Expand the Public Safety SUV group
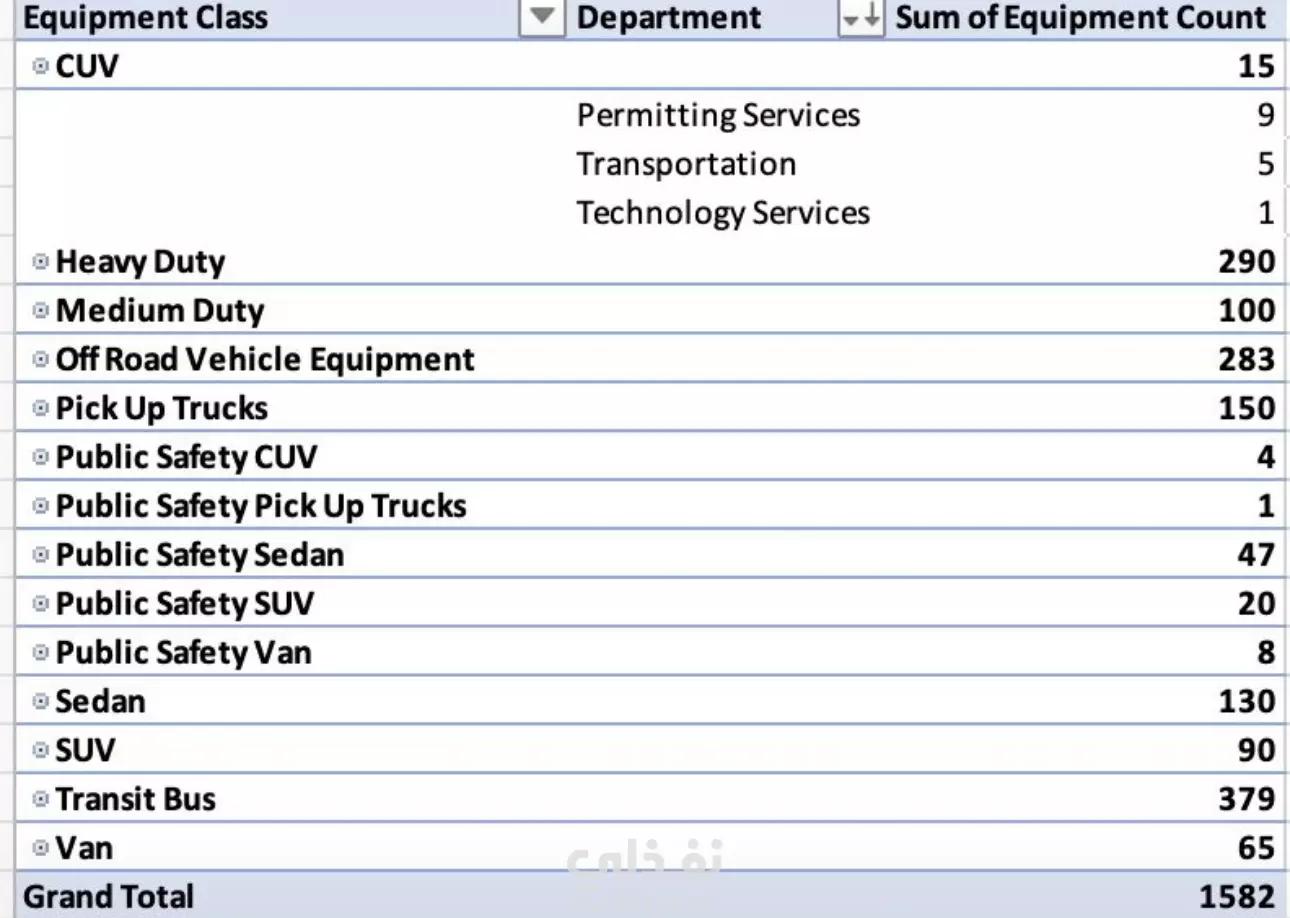 (40, 604)
